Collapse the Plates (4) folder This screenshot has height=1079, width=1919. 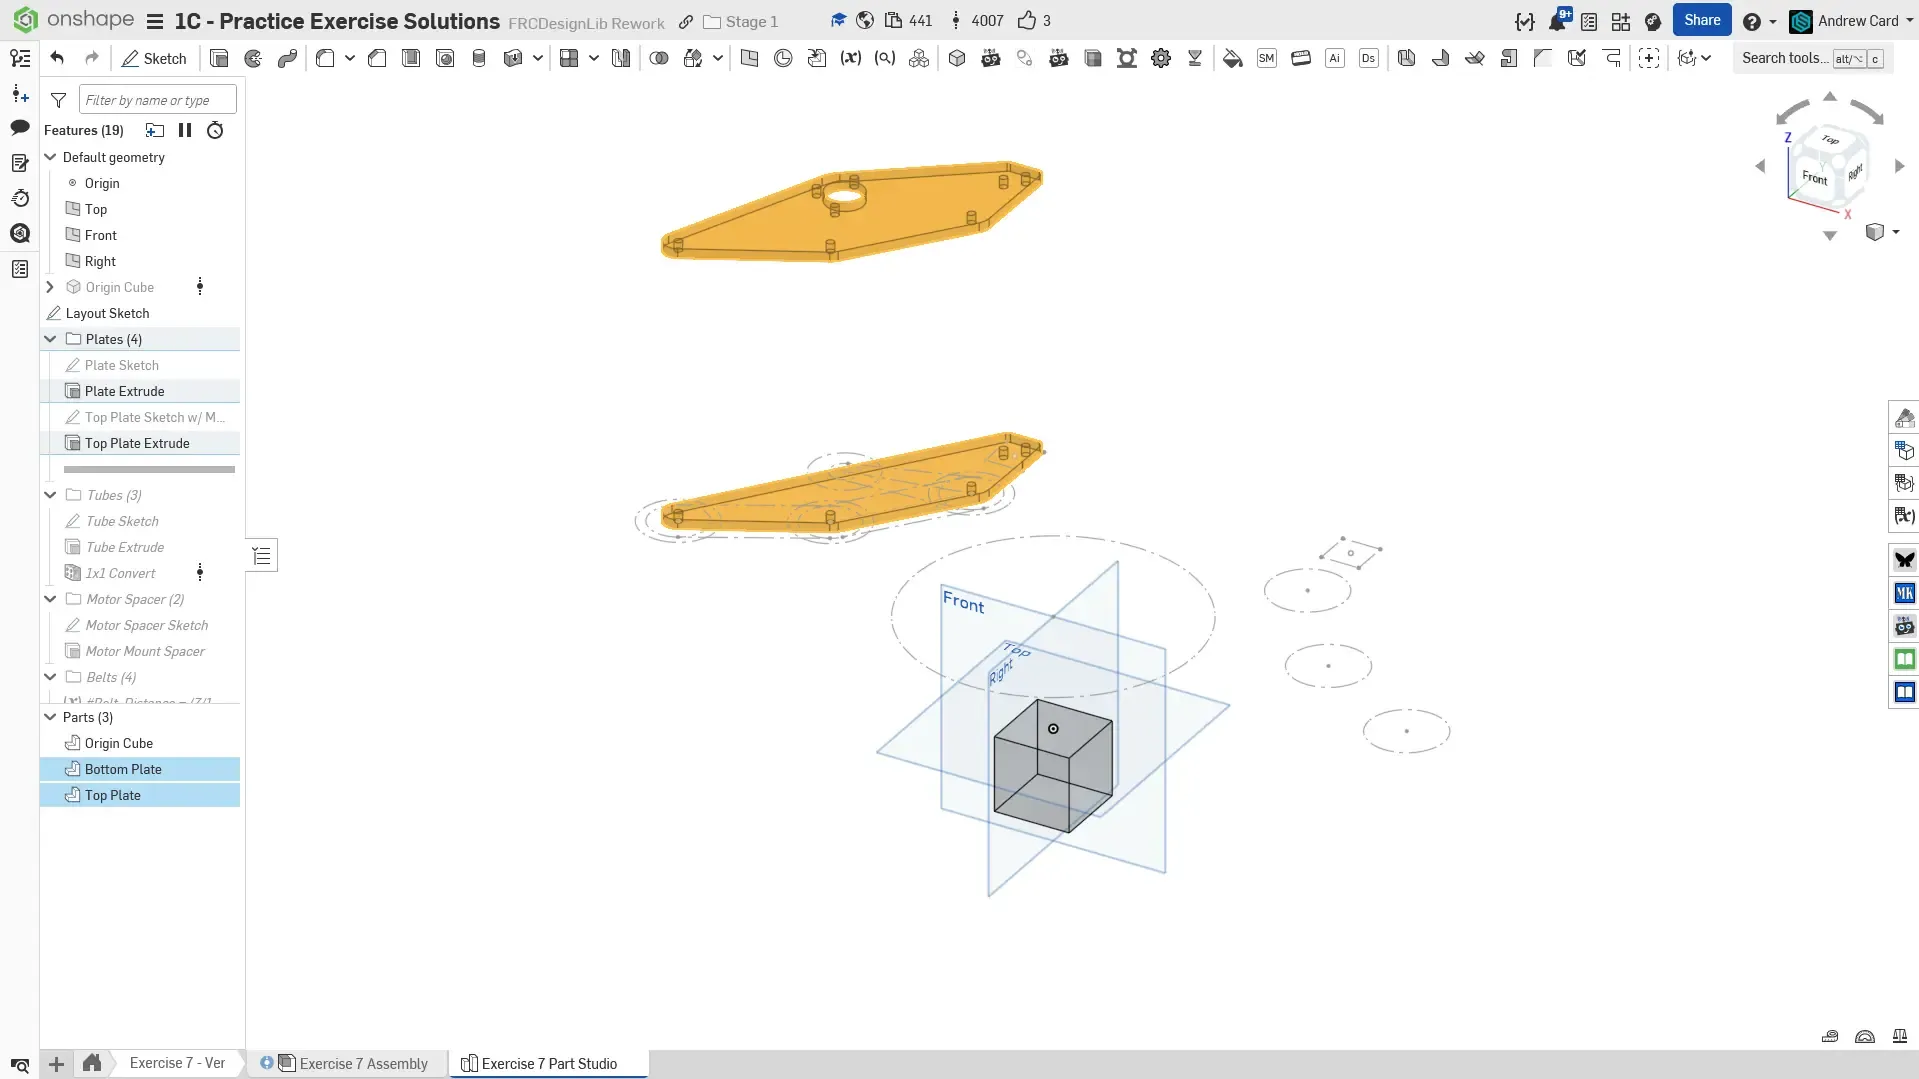50,339
